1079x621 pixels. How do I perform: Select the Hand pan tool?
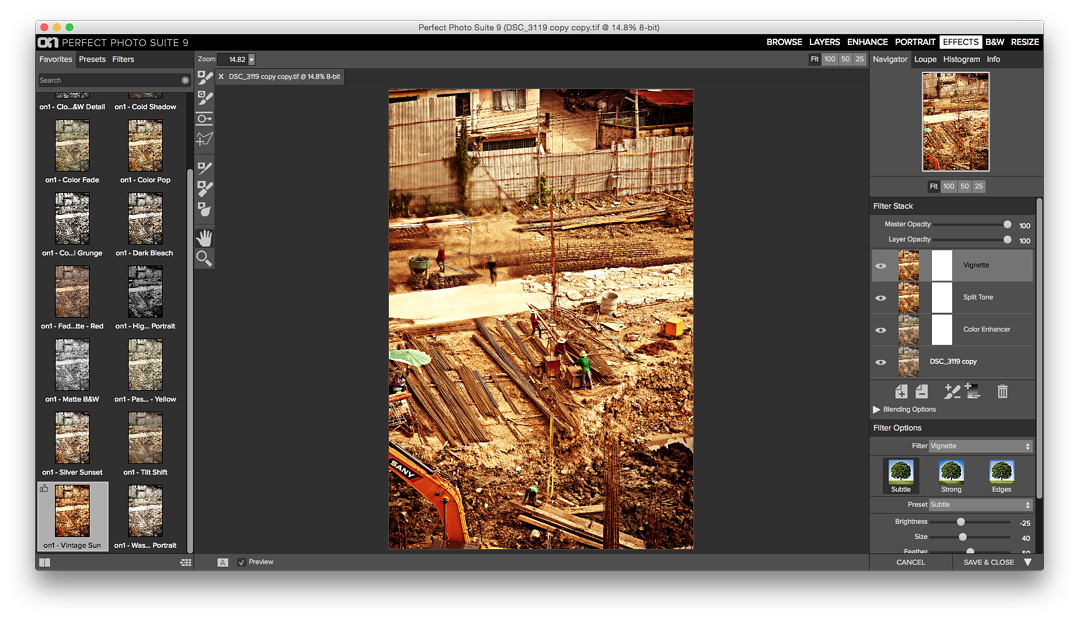click(x=204, y=238)
